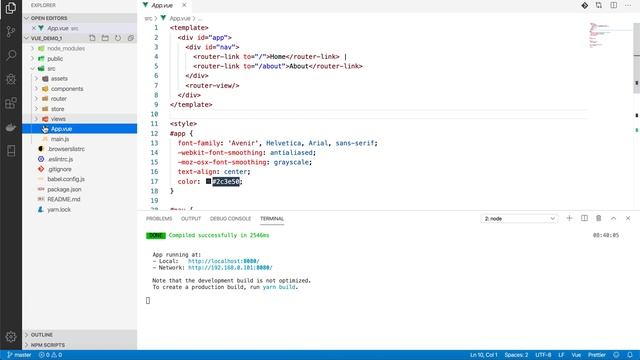Open the editor More Actions menu
Image resolution: width=640 pixels, height=360 pixels.
[x=628, y=5]
